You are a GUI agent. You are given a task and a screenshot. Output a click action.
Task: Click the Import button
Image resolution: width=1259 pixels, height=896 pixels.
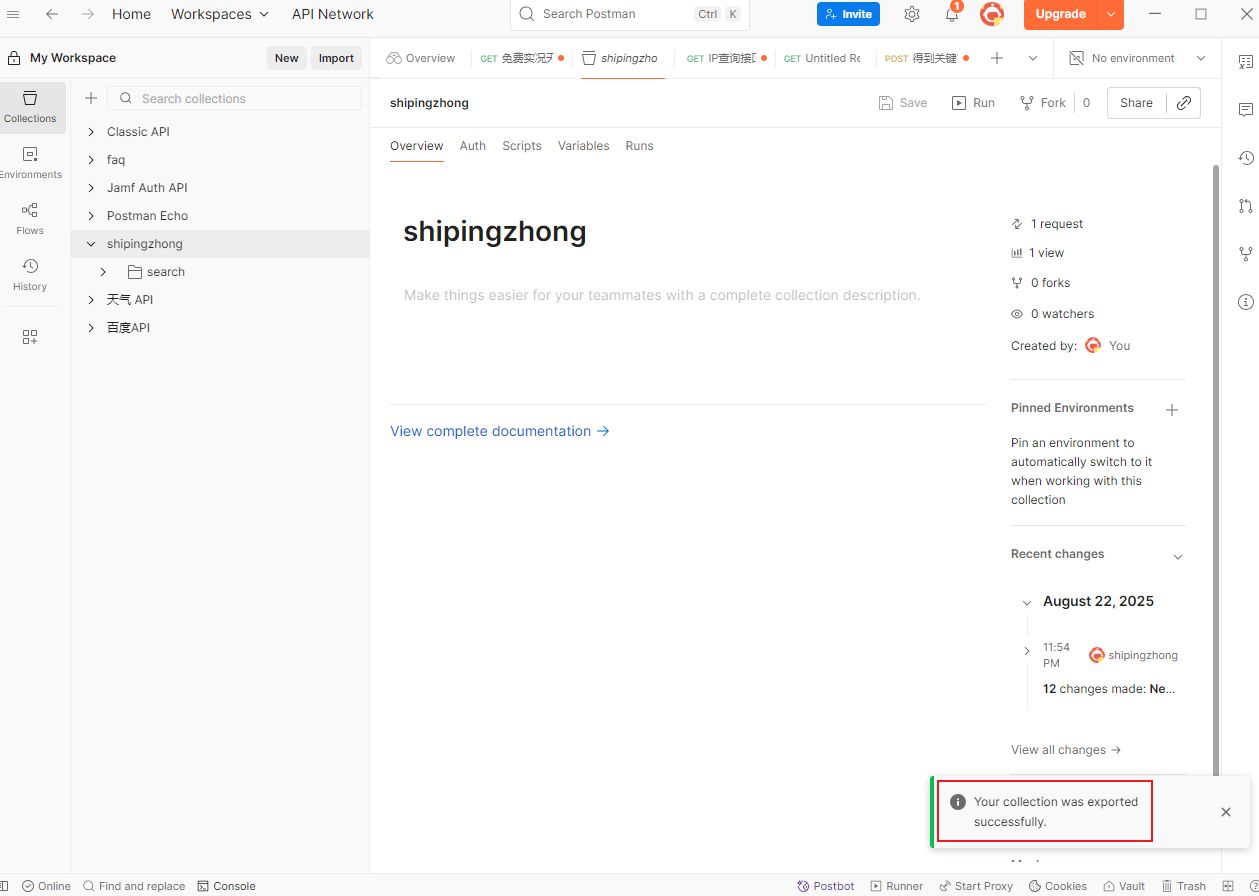[336, 58]
